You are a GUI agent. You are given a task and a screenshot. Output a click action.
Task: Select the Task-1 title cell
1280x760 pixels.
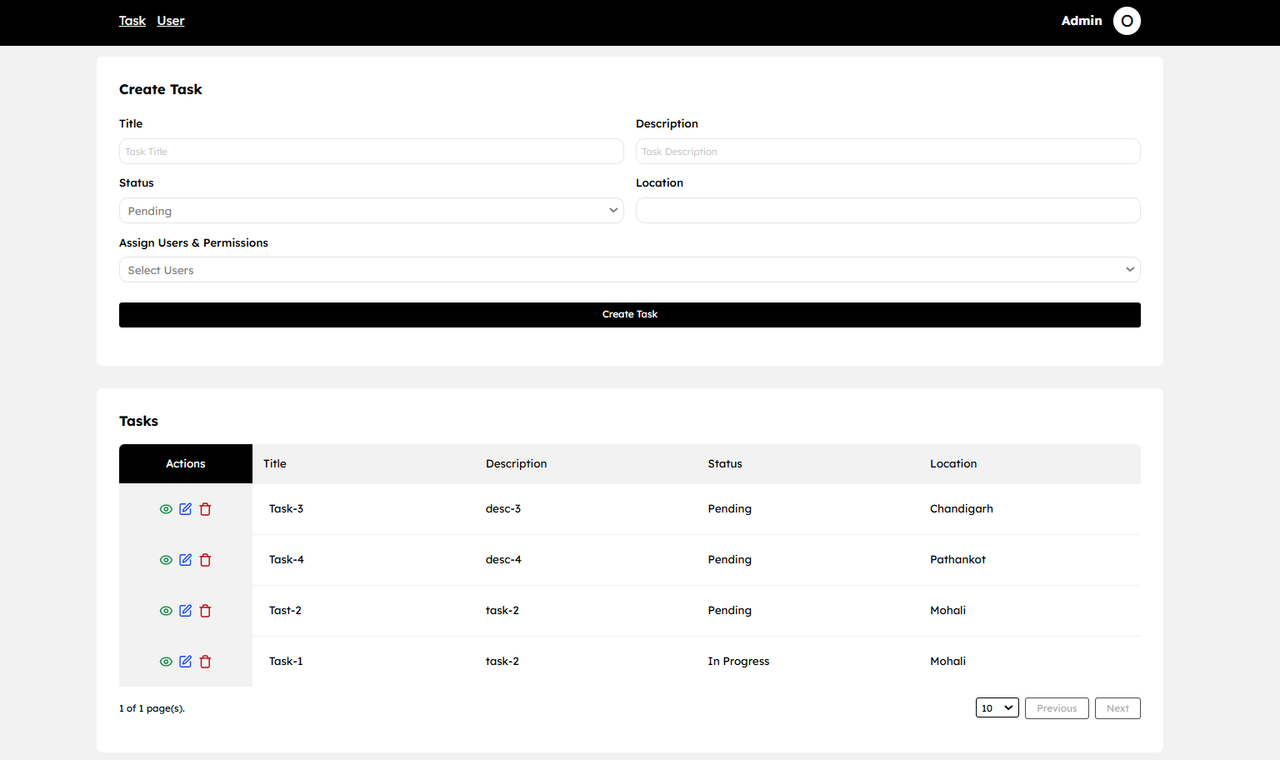coord(285,662)
